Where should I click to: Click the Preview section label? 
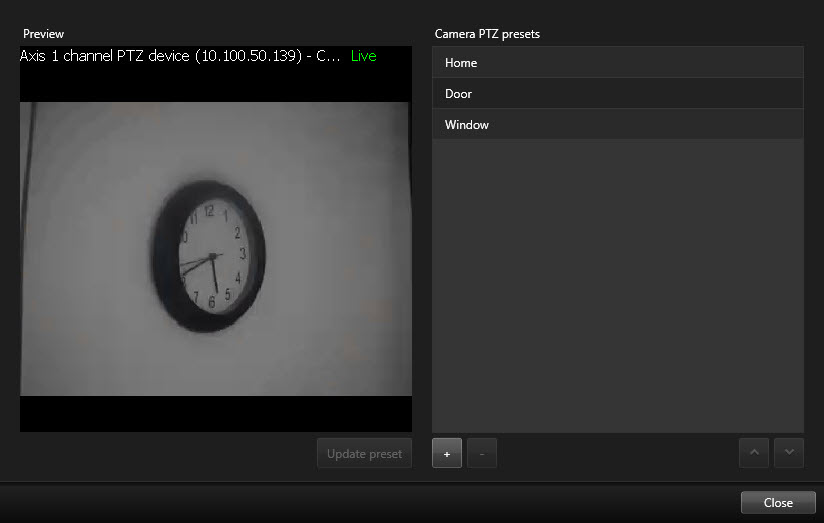coord(43,34)
